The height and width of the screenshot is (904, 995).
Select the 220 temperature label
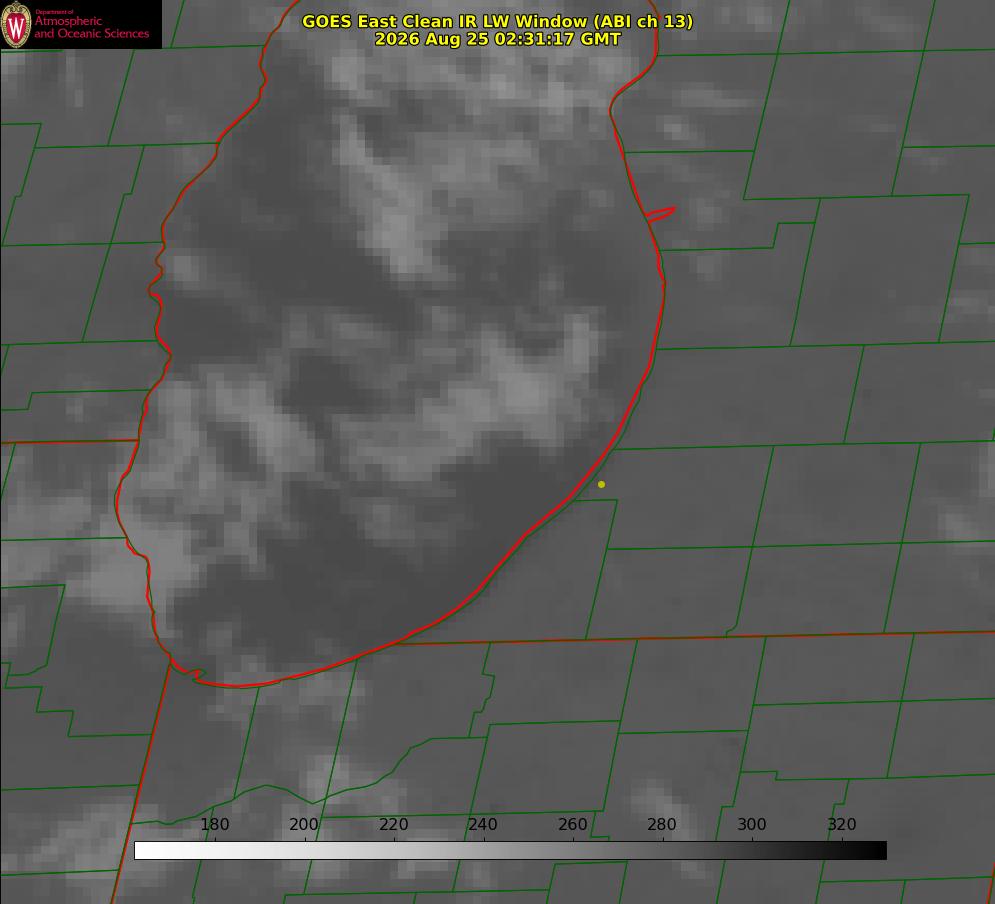coord(393,824)
